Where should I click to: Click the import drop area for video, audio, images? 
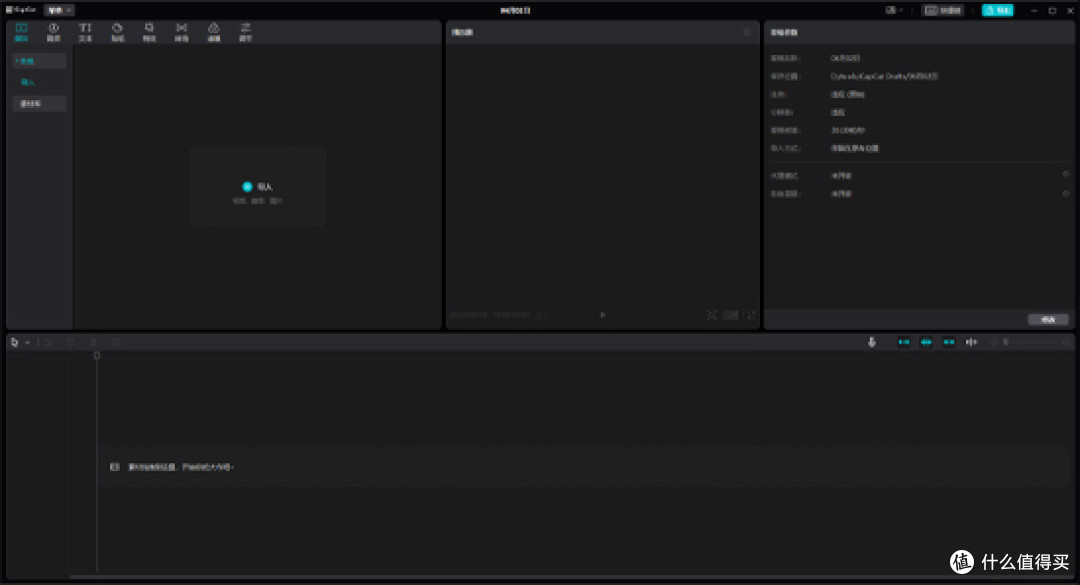(258, 187)
